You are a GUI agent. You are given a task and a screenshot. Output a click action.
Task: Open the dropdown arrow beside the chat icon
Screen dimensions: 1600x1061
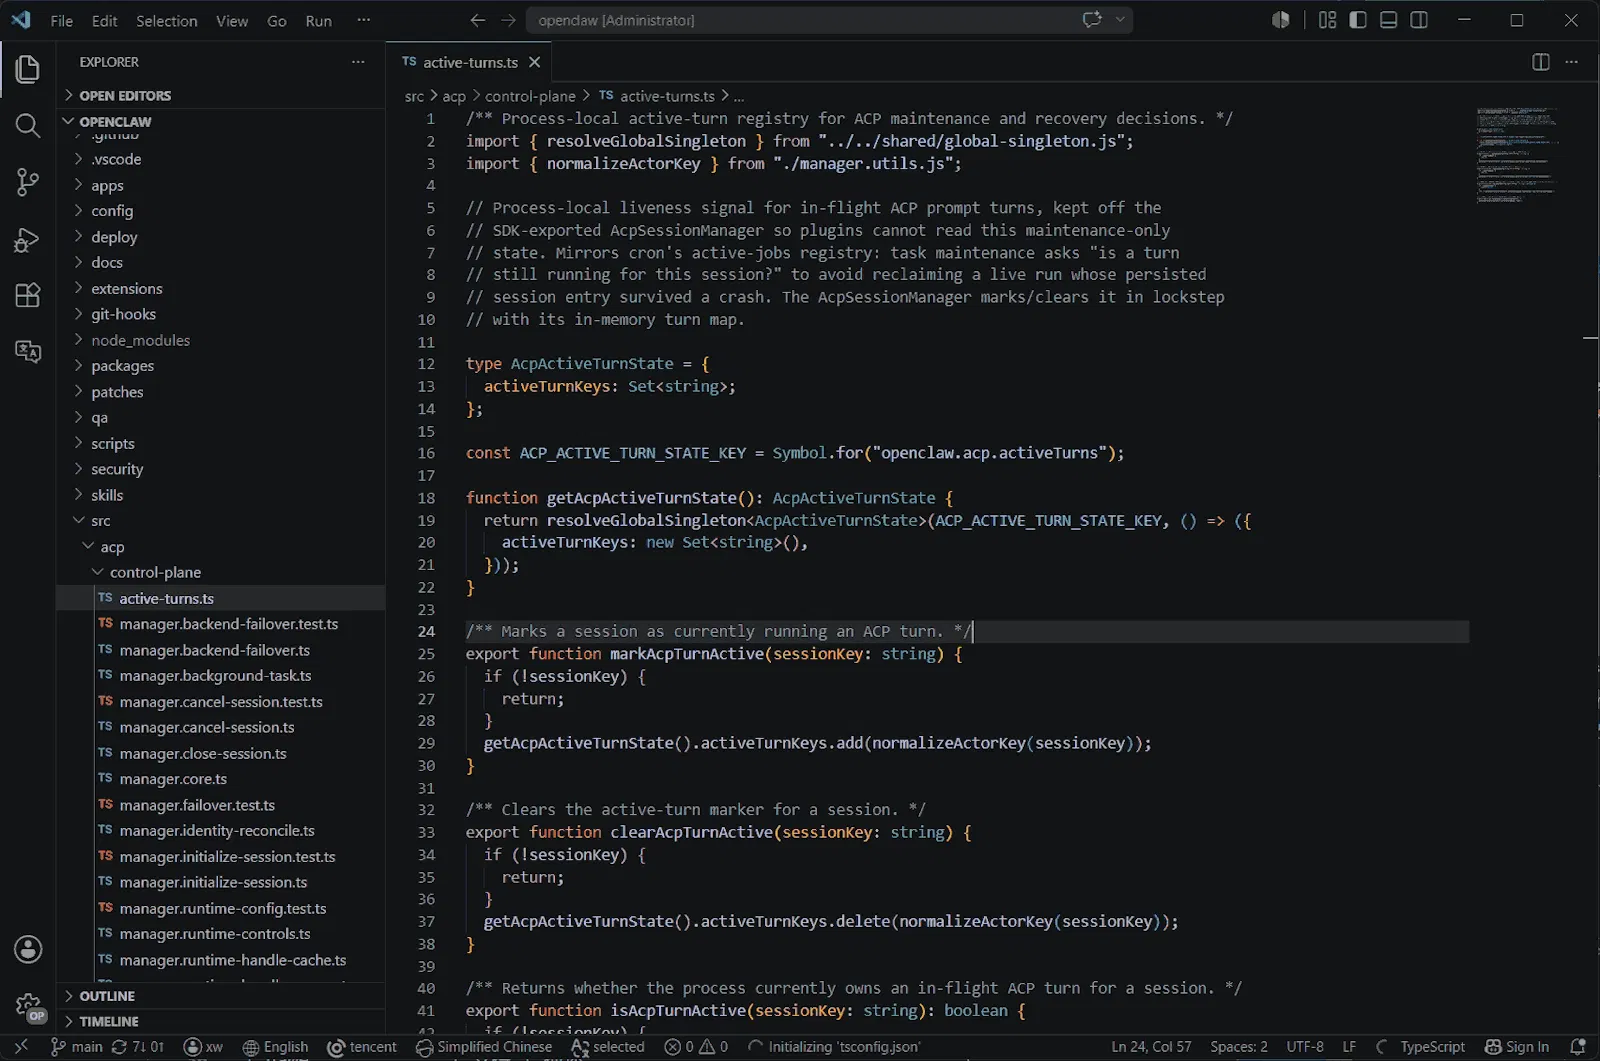point(1120,19)
